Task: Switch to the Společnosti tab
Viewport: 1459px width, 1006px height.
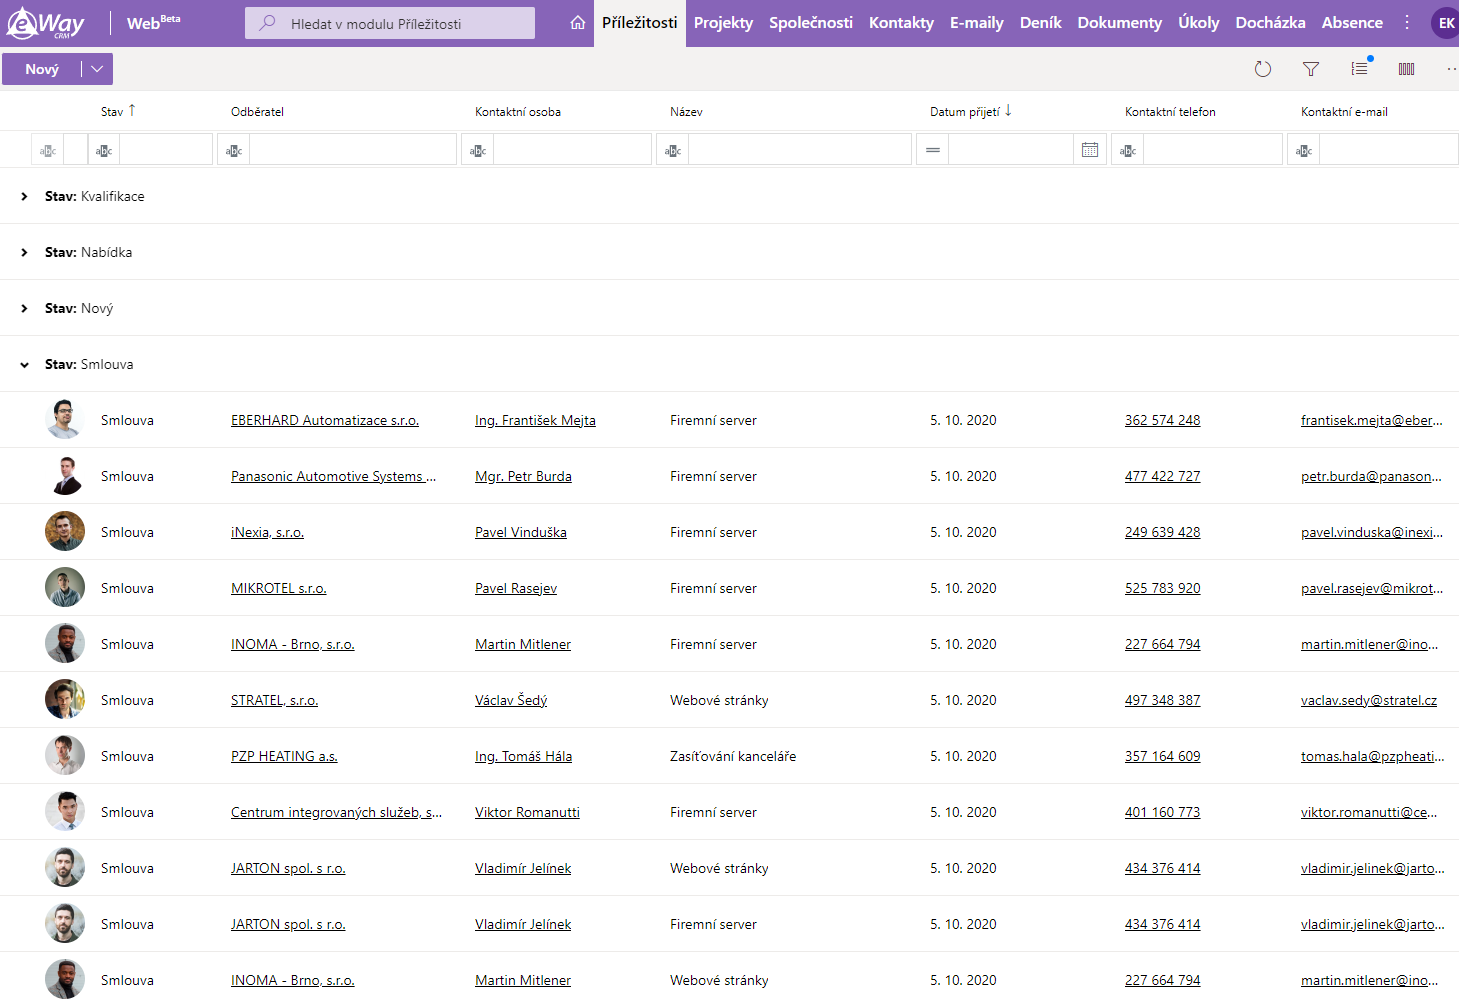Action: [x=811, y=23]
